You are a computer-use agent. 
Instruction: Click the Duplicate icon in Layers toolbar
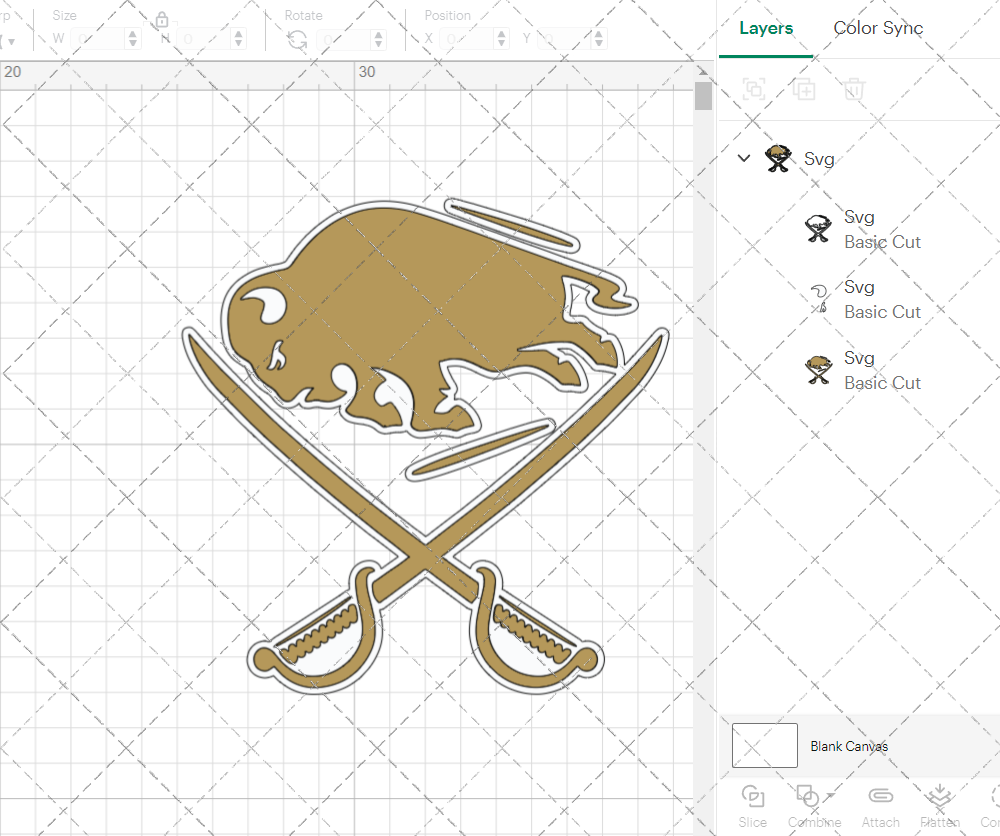coord(804,89)
